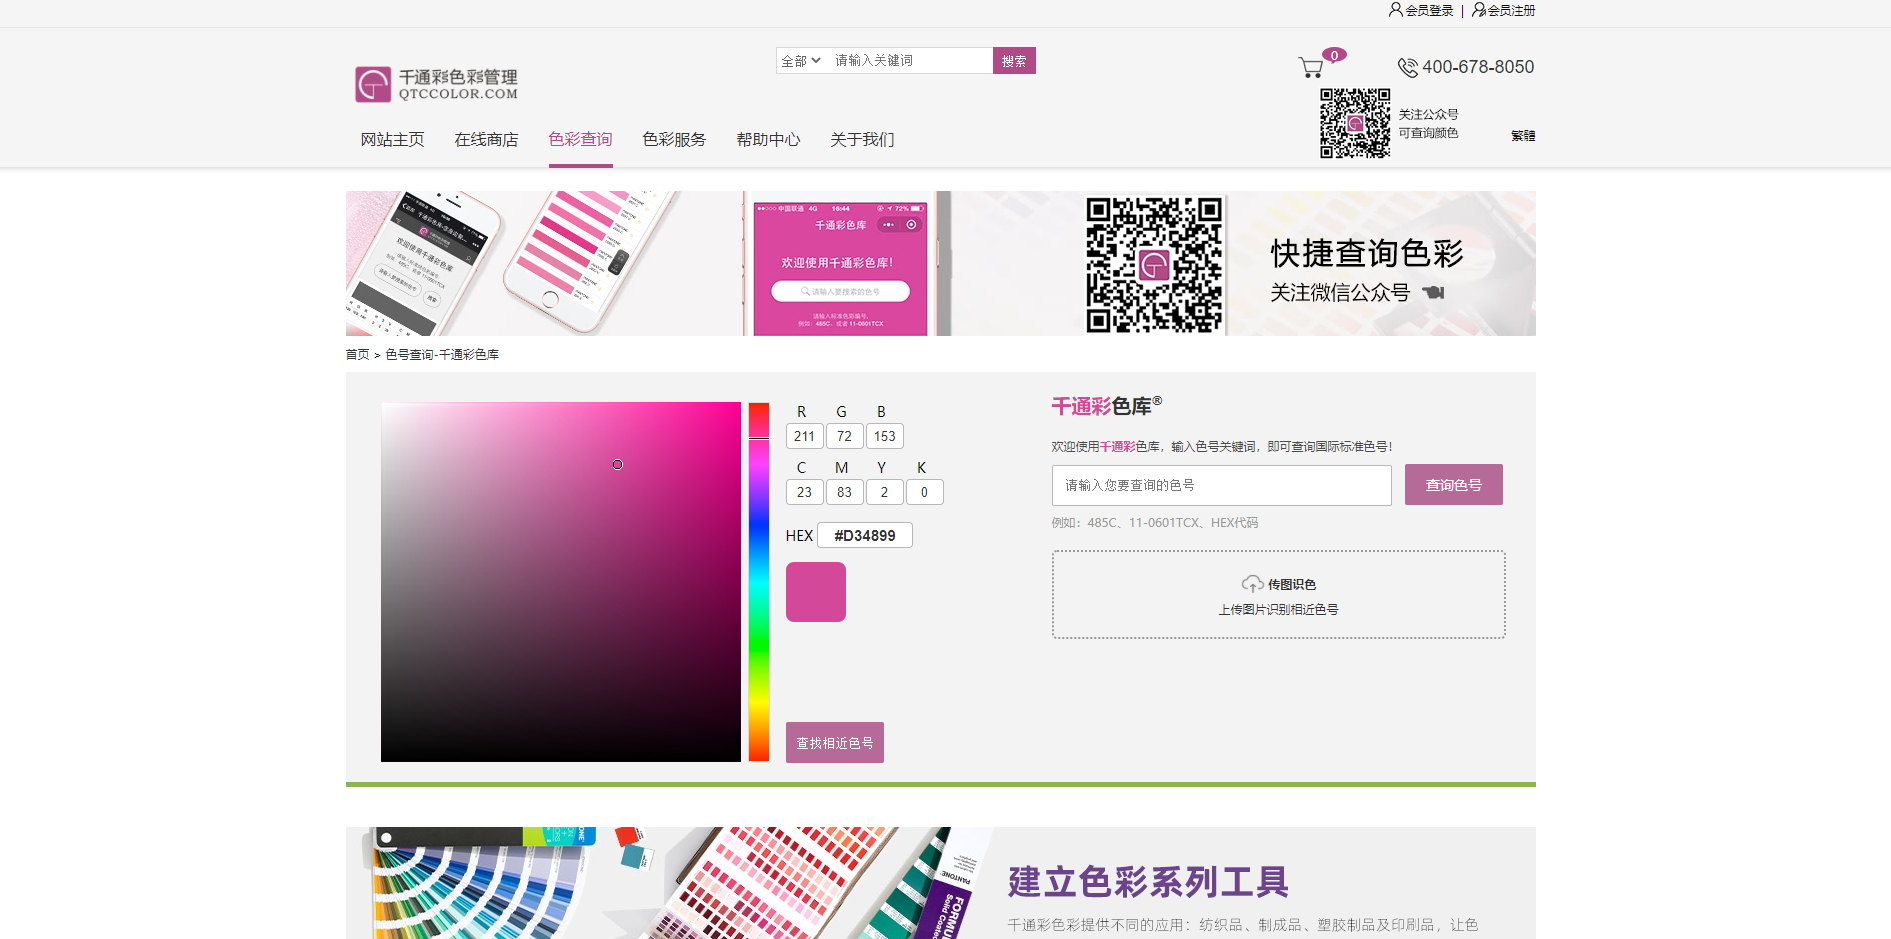
Task: Click the upload cloud icon
Action: (x=1252, y=584)
